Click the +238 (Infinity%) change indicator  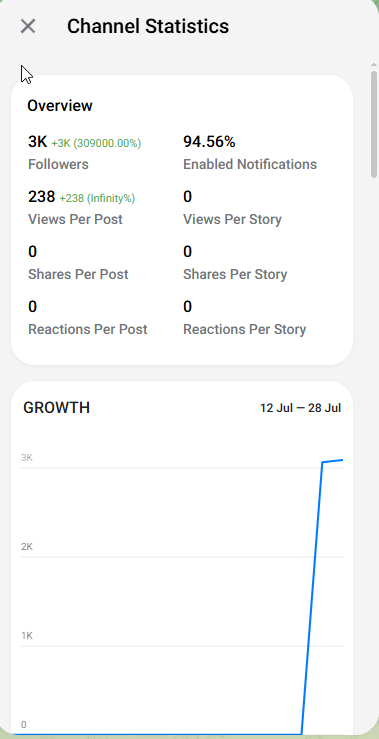click(x=97, y=198)
